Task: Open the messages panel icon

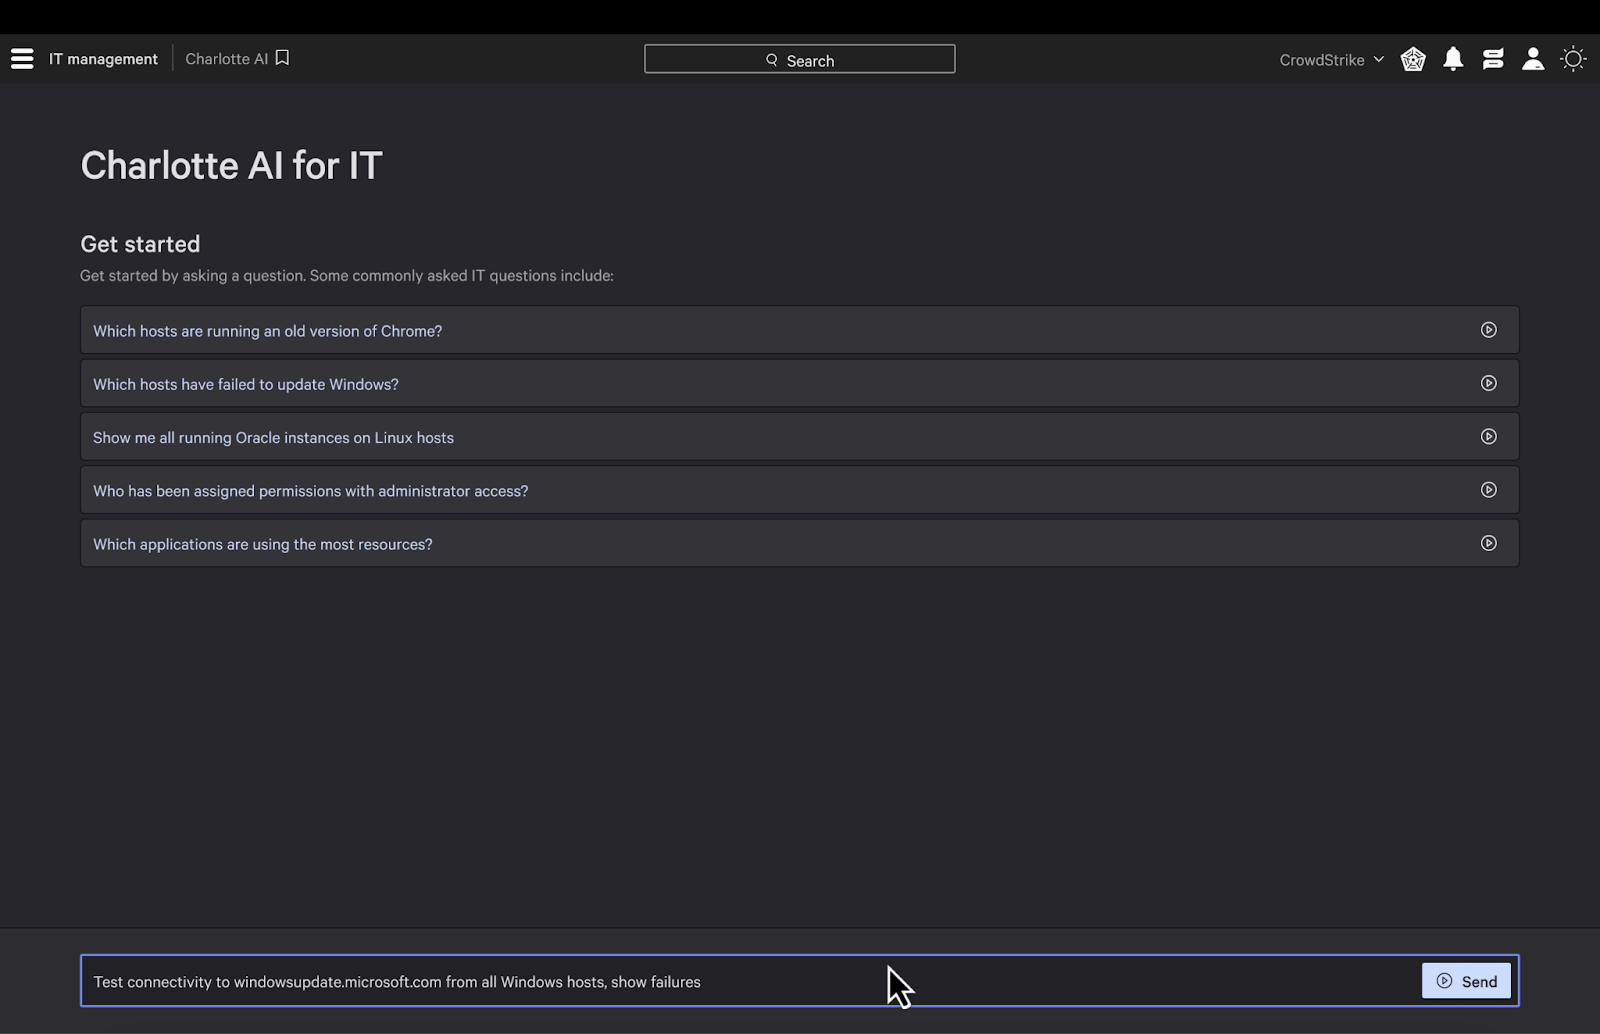Action: click(x=1493, y=59)
